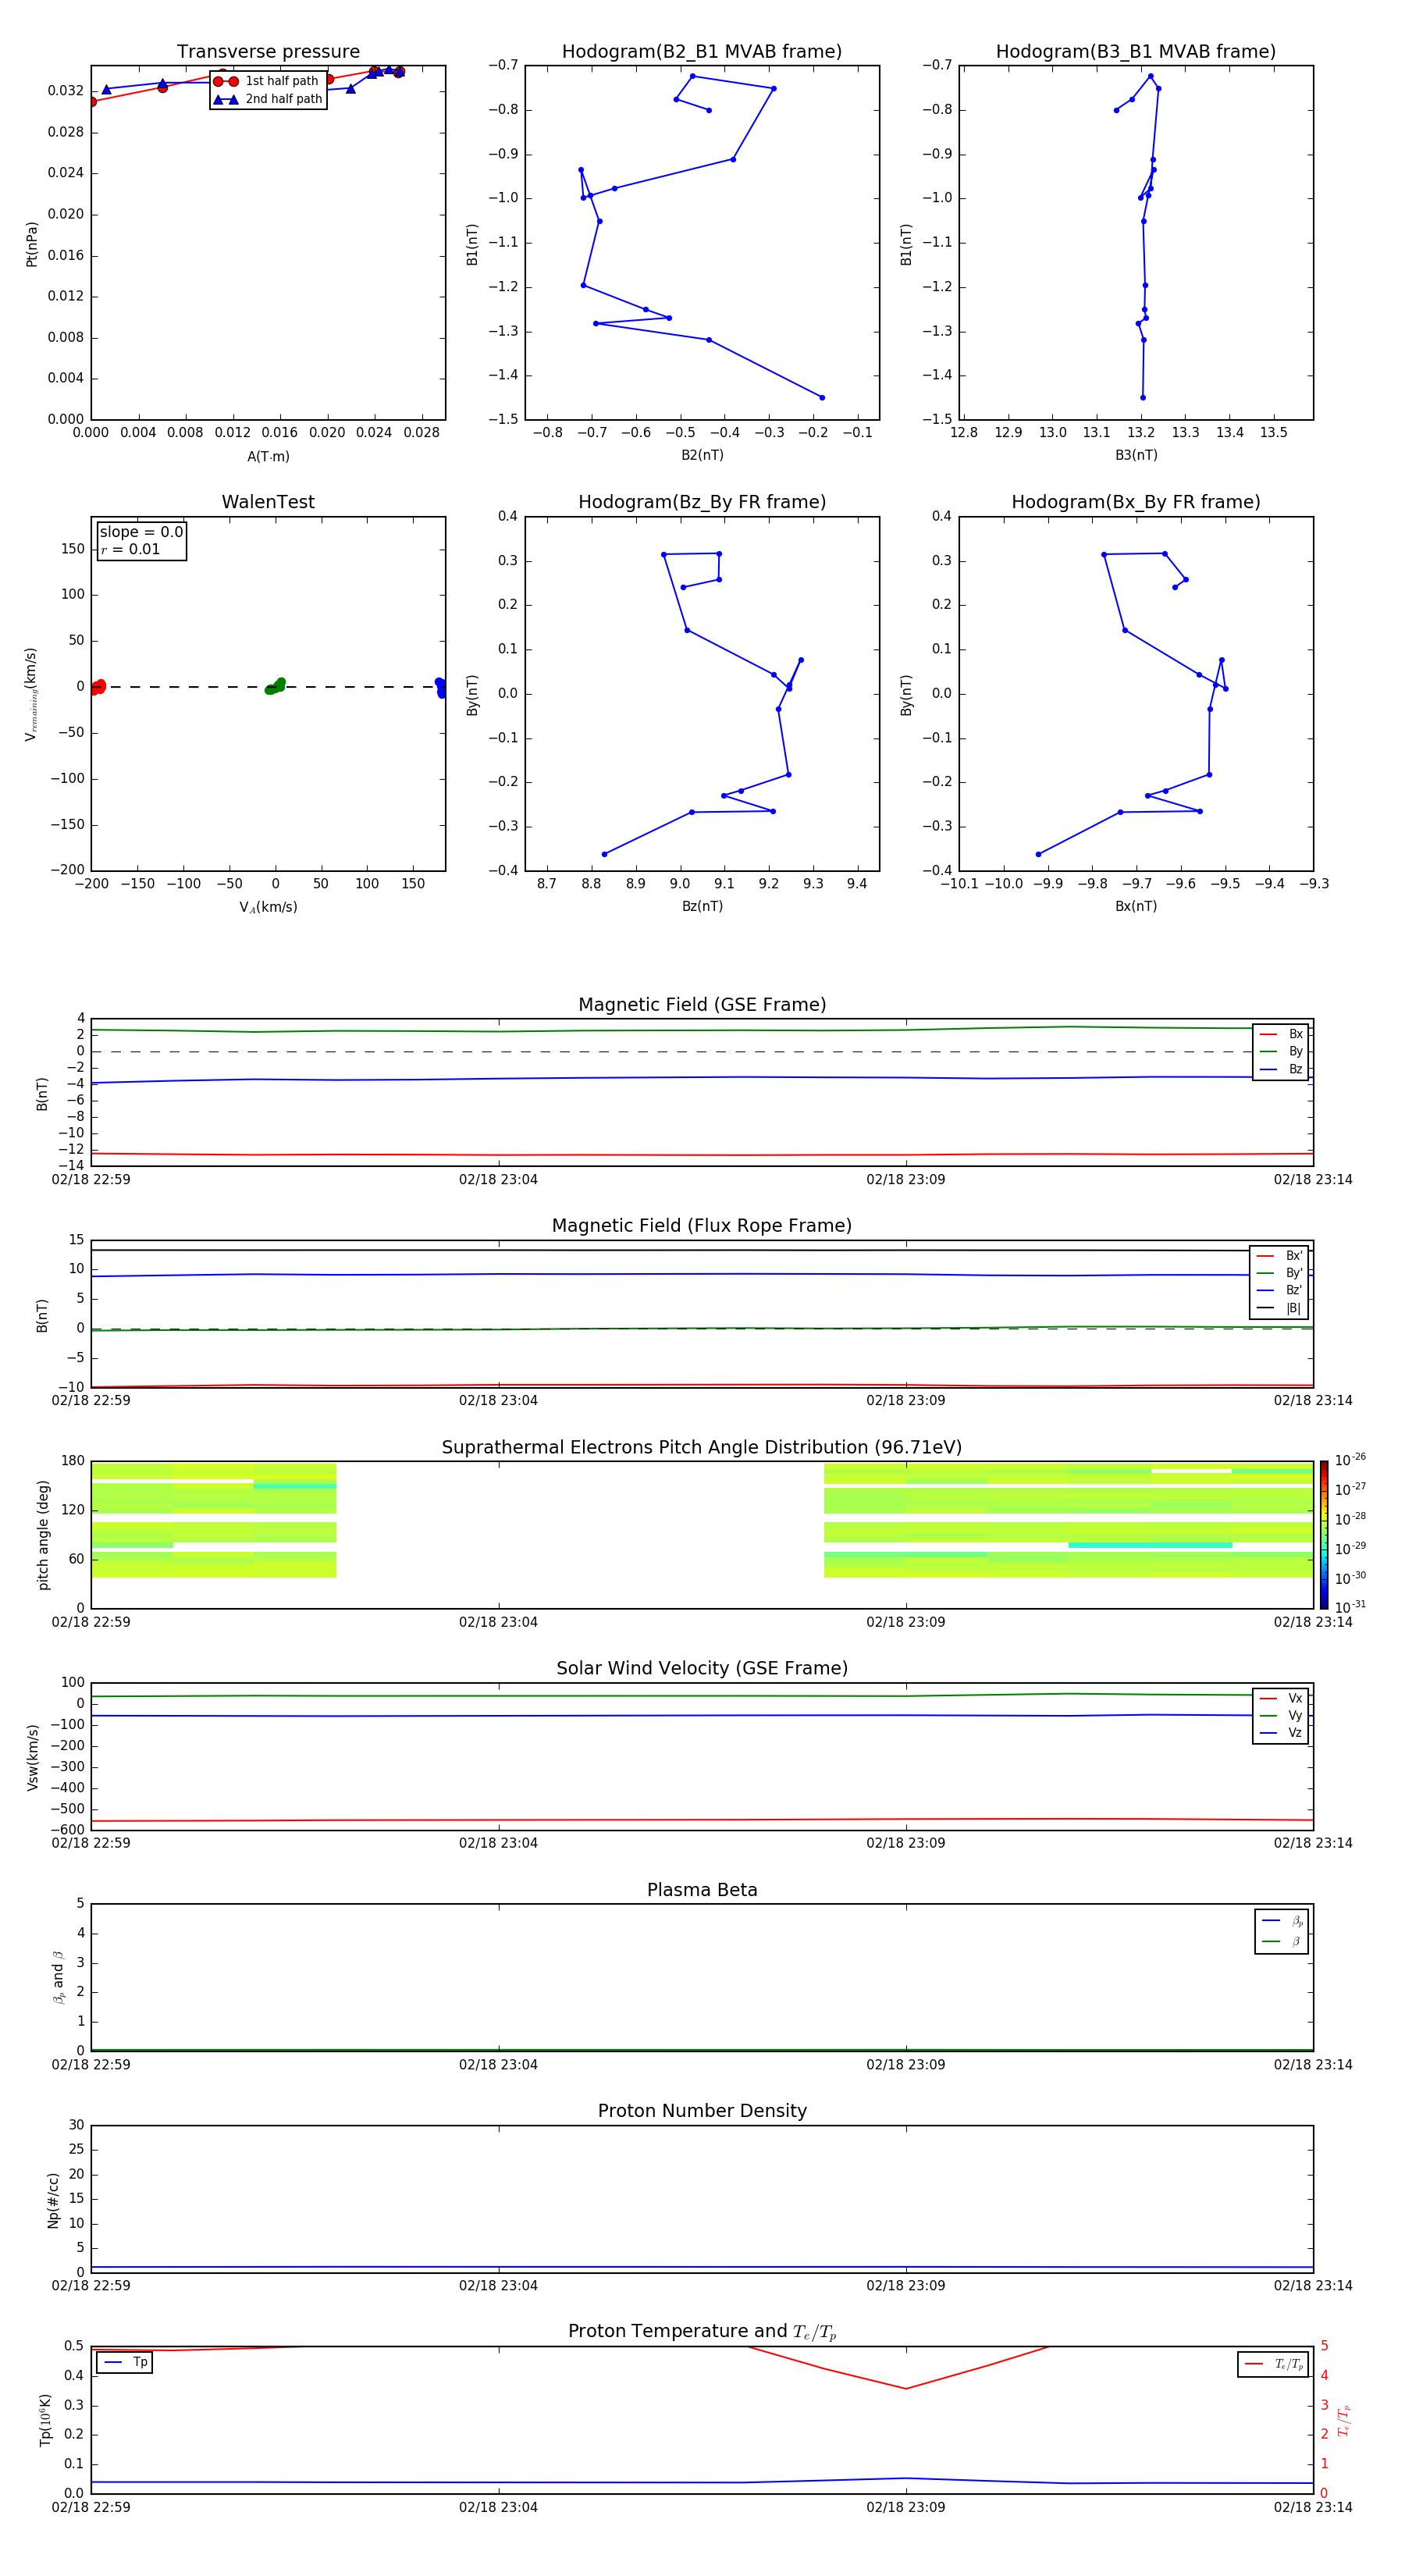Click the '02/18 23:09' tick under Plasma Beta
The width and height of the screenshot is (1405, 2576).
(x=906, y=2065)
